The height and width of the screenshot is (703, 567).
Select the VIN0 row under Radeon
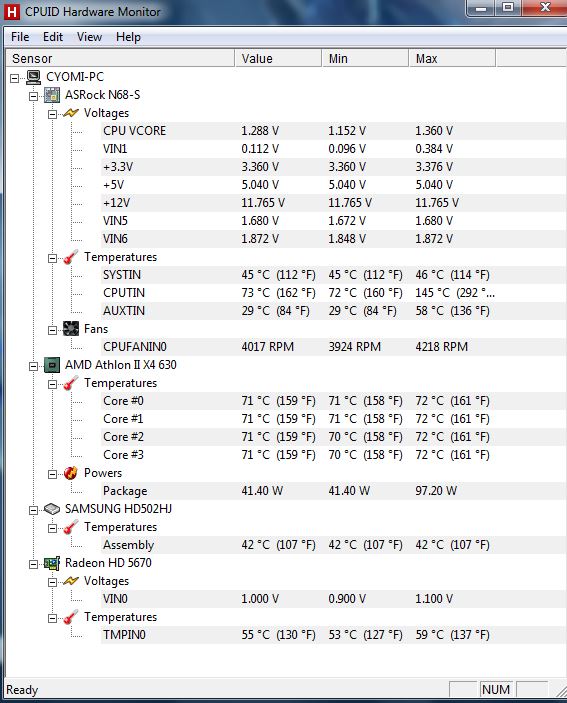point(333,599)
